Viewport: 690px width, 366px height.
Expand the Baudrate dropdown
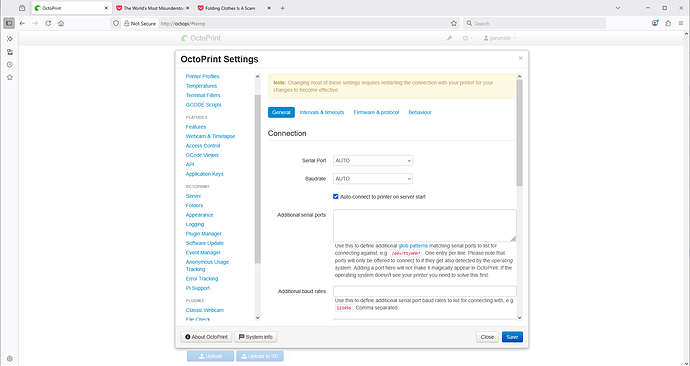pos(373,179)
